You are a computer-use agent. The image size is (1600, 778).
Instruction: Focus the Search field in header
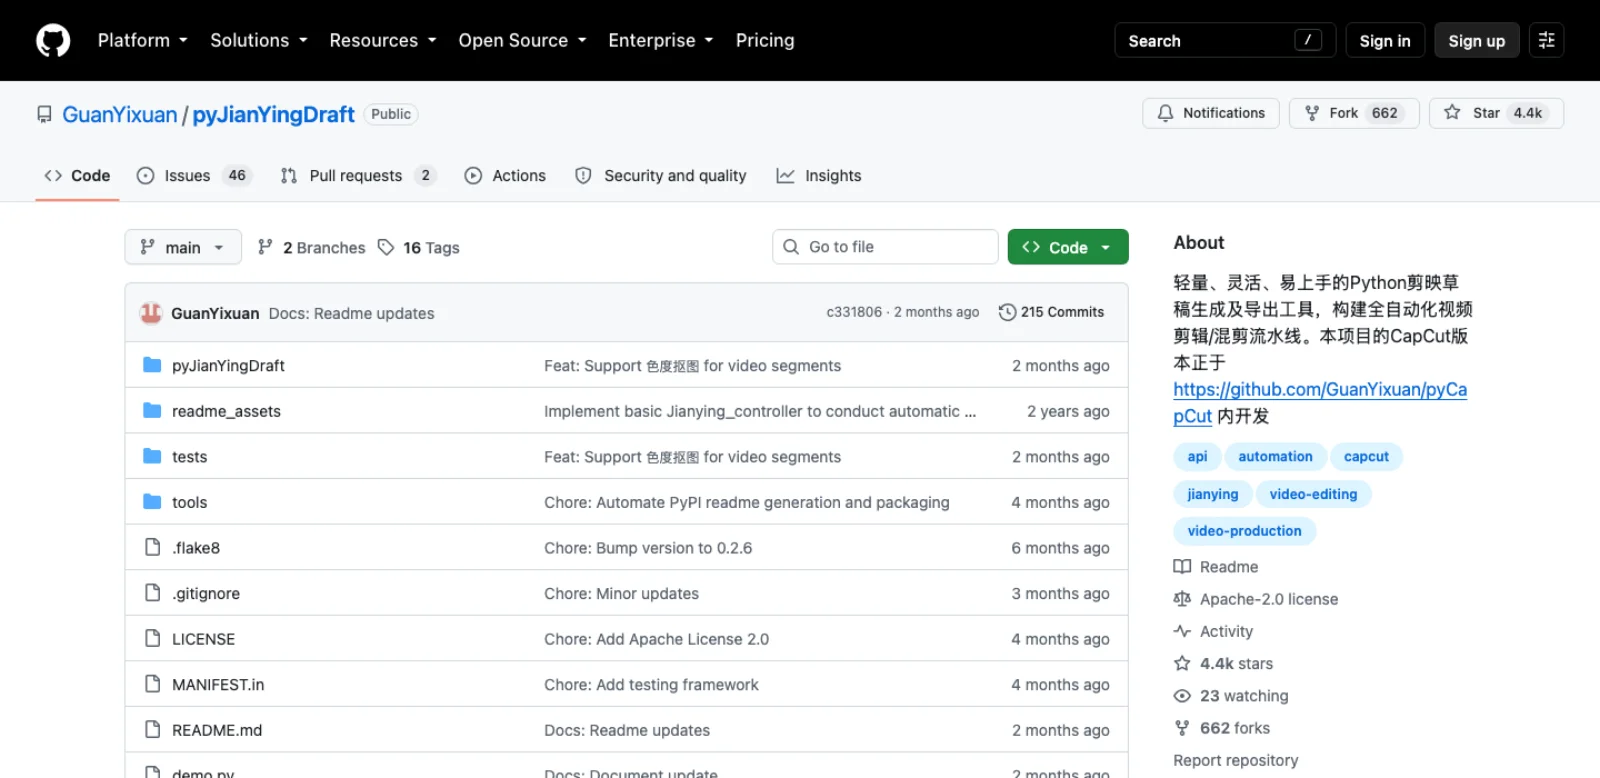1225,41
